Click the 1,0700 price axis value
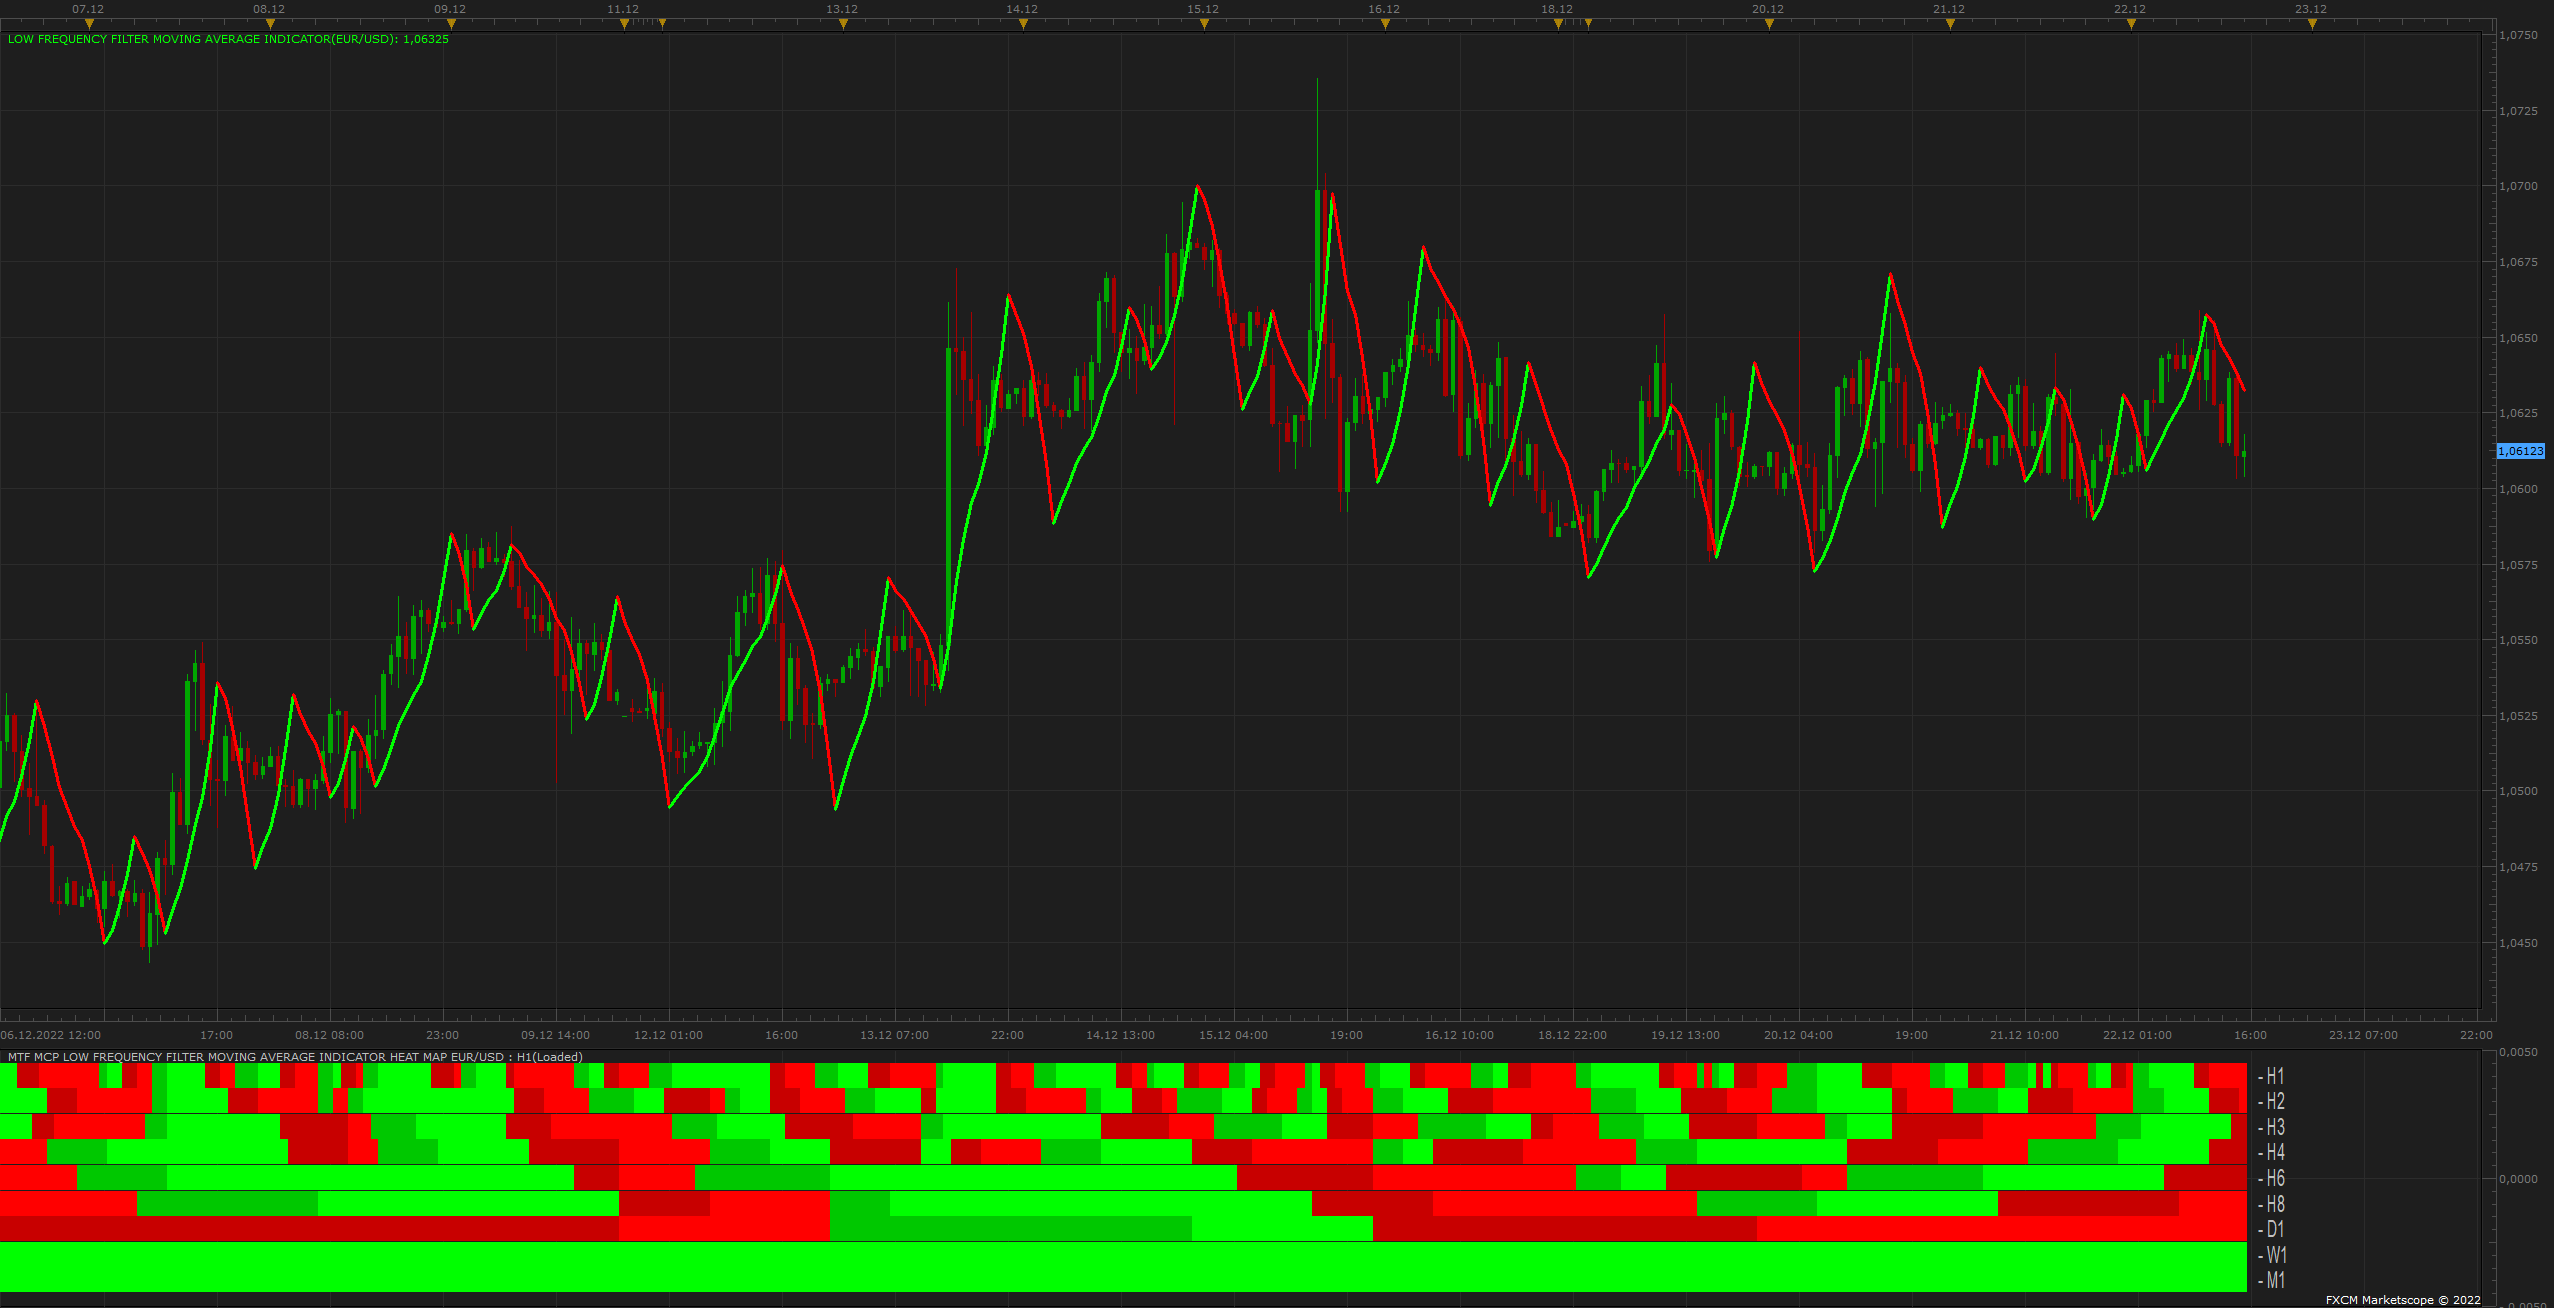The height and width of the screenshot is (1308, 2554). coord(2518,186)
